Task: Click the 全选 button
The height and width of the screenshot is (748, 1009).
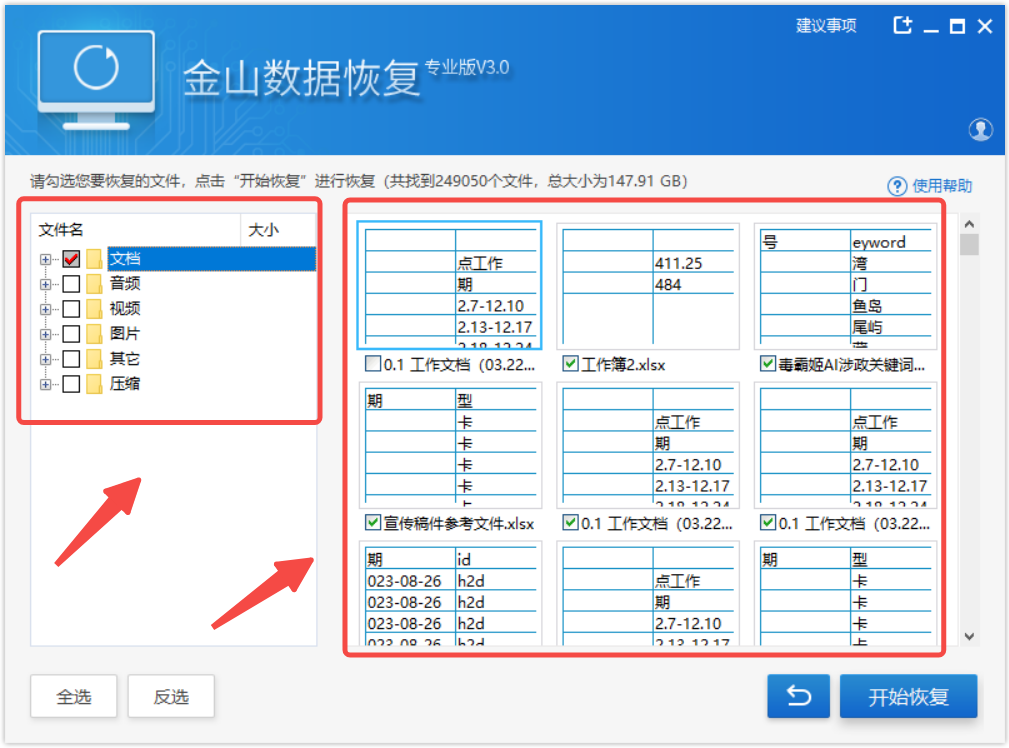Action: pos(74,696)
